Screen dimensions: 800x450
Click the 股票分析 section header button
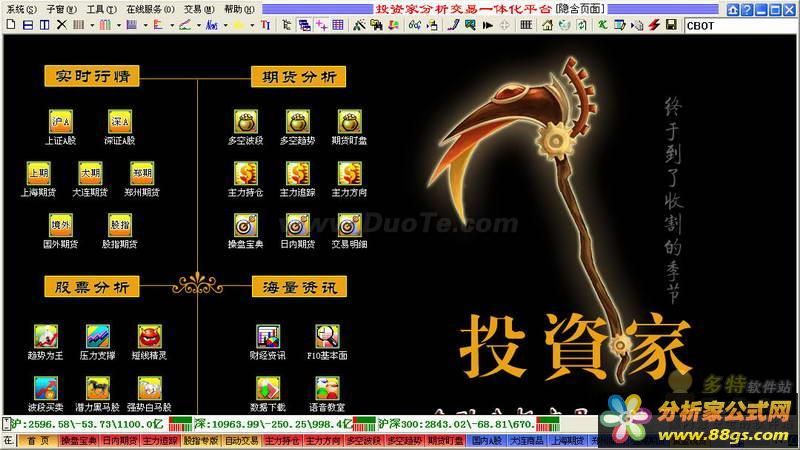(x=92, y=287)
